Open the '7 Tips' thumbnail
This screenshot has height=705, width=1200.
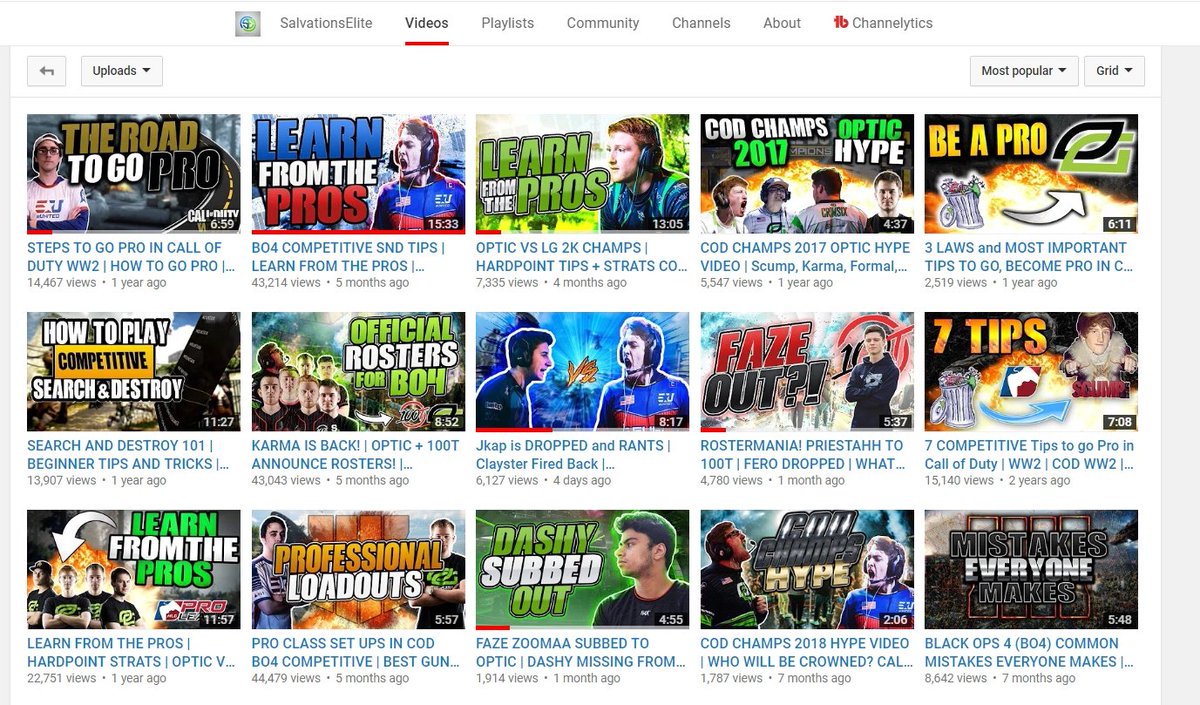1031,372
